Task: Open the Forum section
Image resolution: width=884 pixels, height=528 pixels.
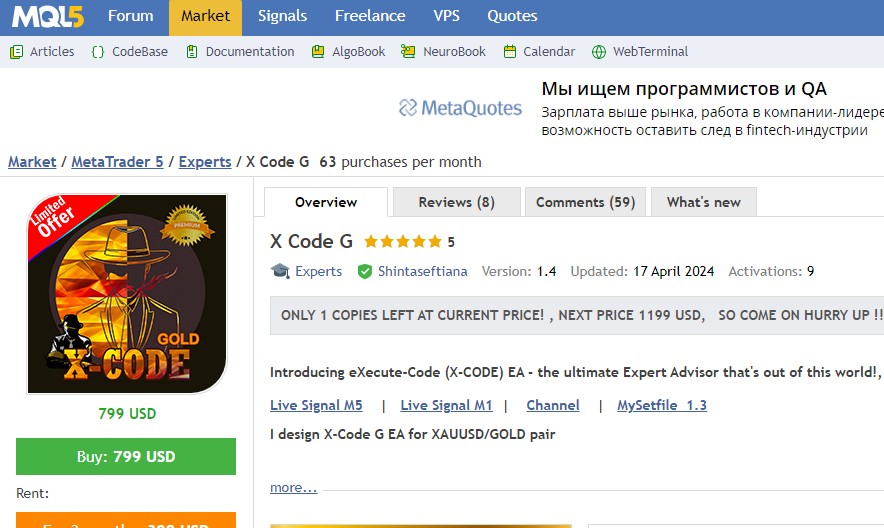Action: point(130,16)
